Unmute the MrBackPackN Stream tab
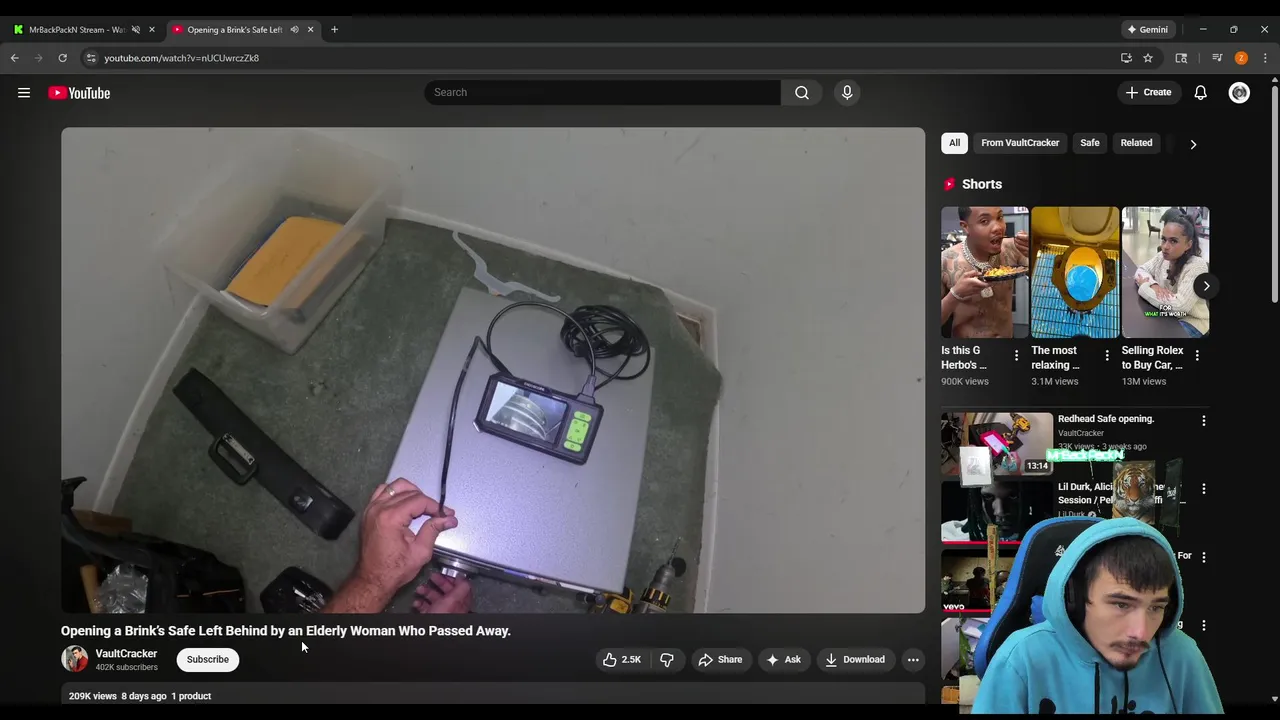Screen dimensions: 1280x720 [136, 30]
